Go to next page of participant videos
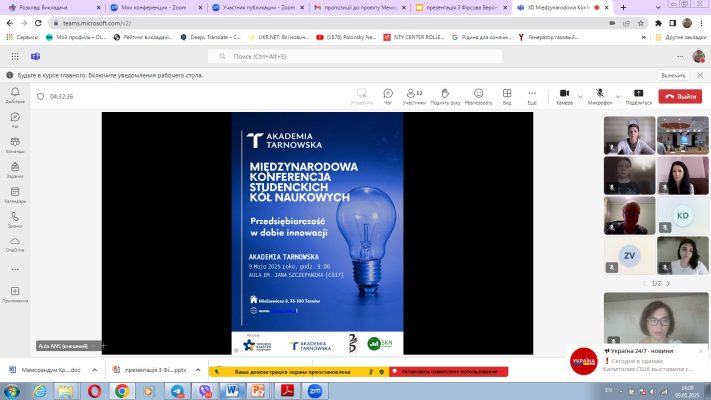Viewport: 711px width, 400px height. pyautogui.click(x=668, y=283)
